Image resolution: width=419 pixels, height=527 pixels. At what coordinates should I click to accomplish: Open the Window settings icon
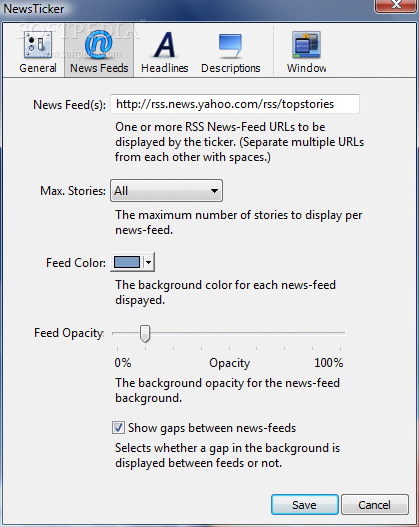coord(306,45)
